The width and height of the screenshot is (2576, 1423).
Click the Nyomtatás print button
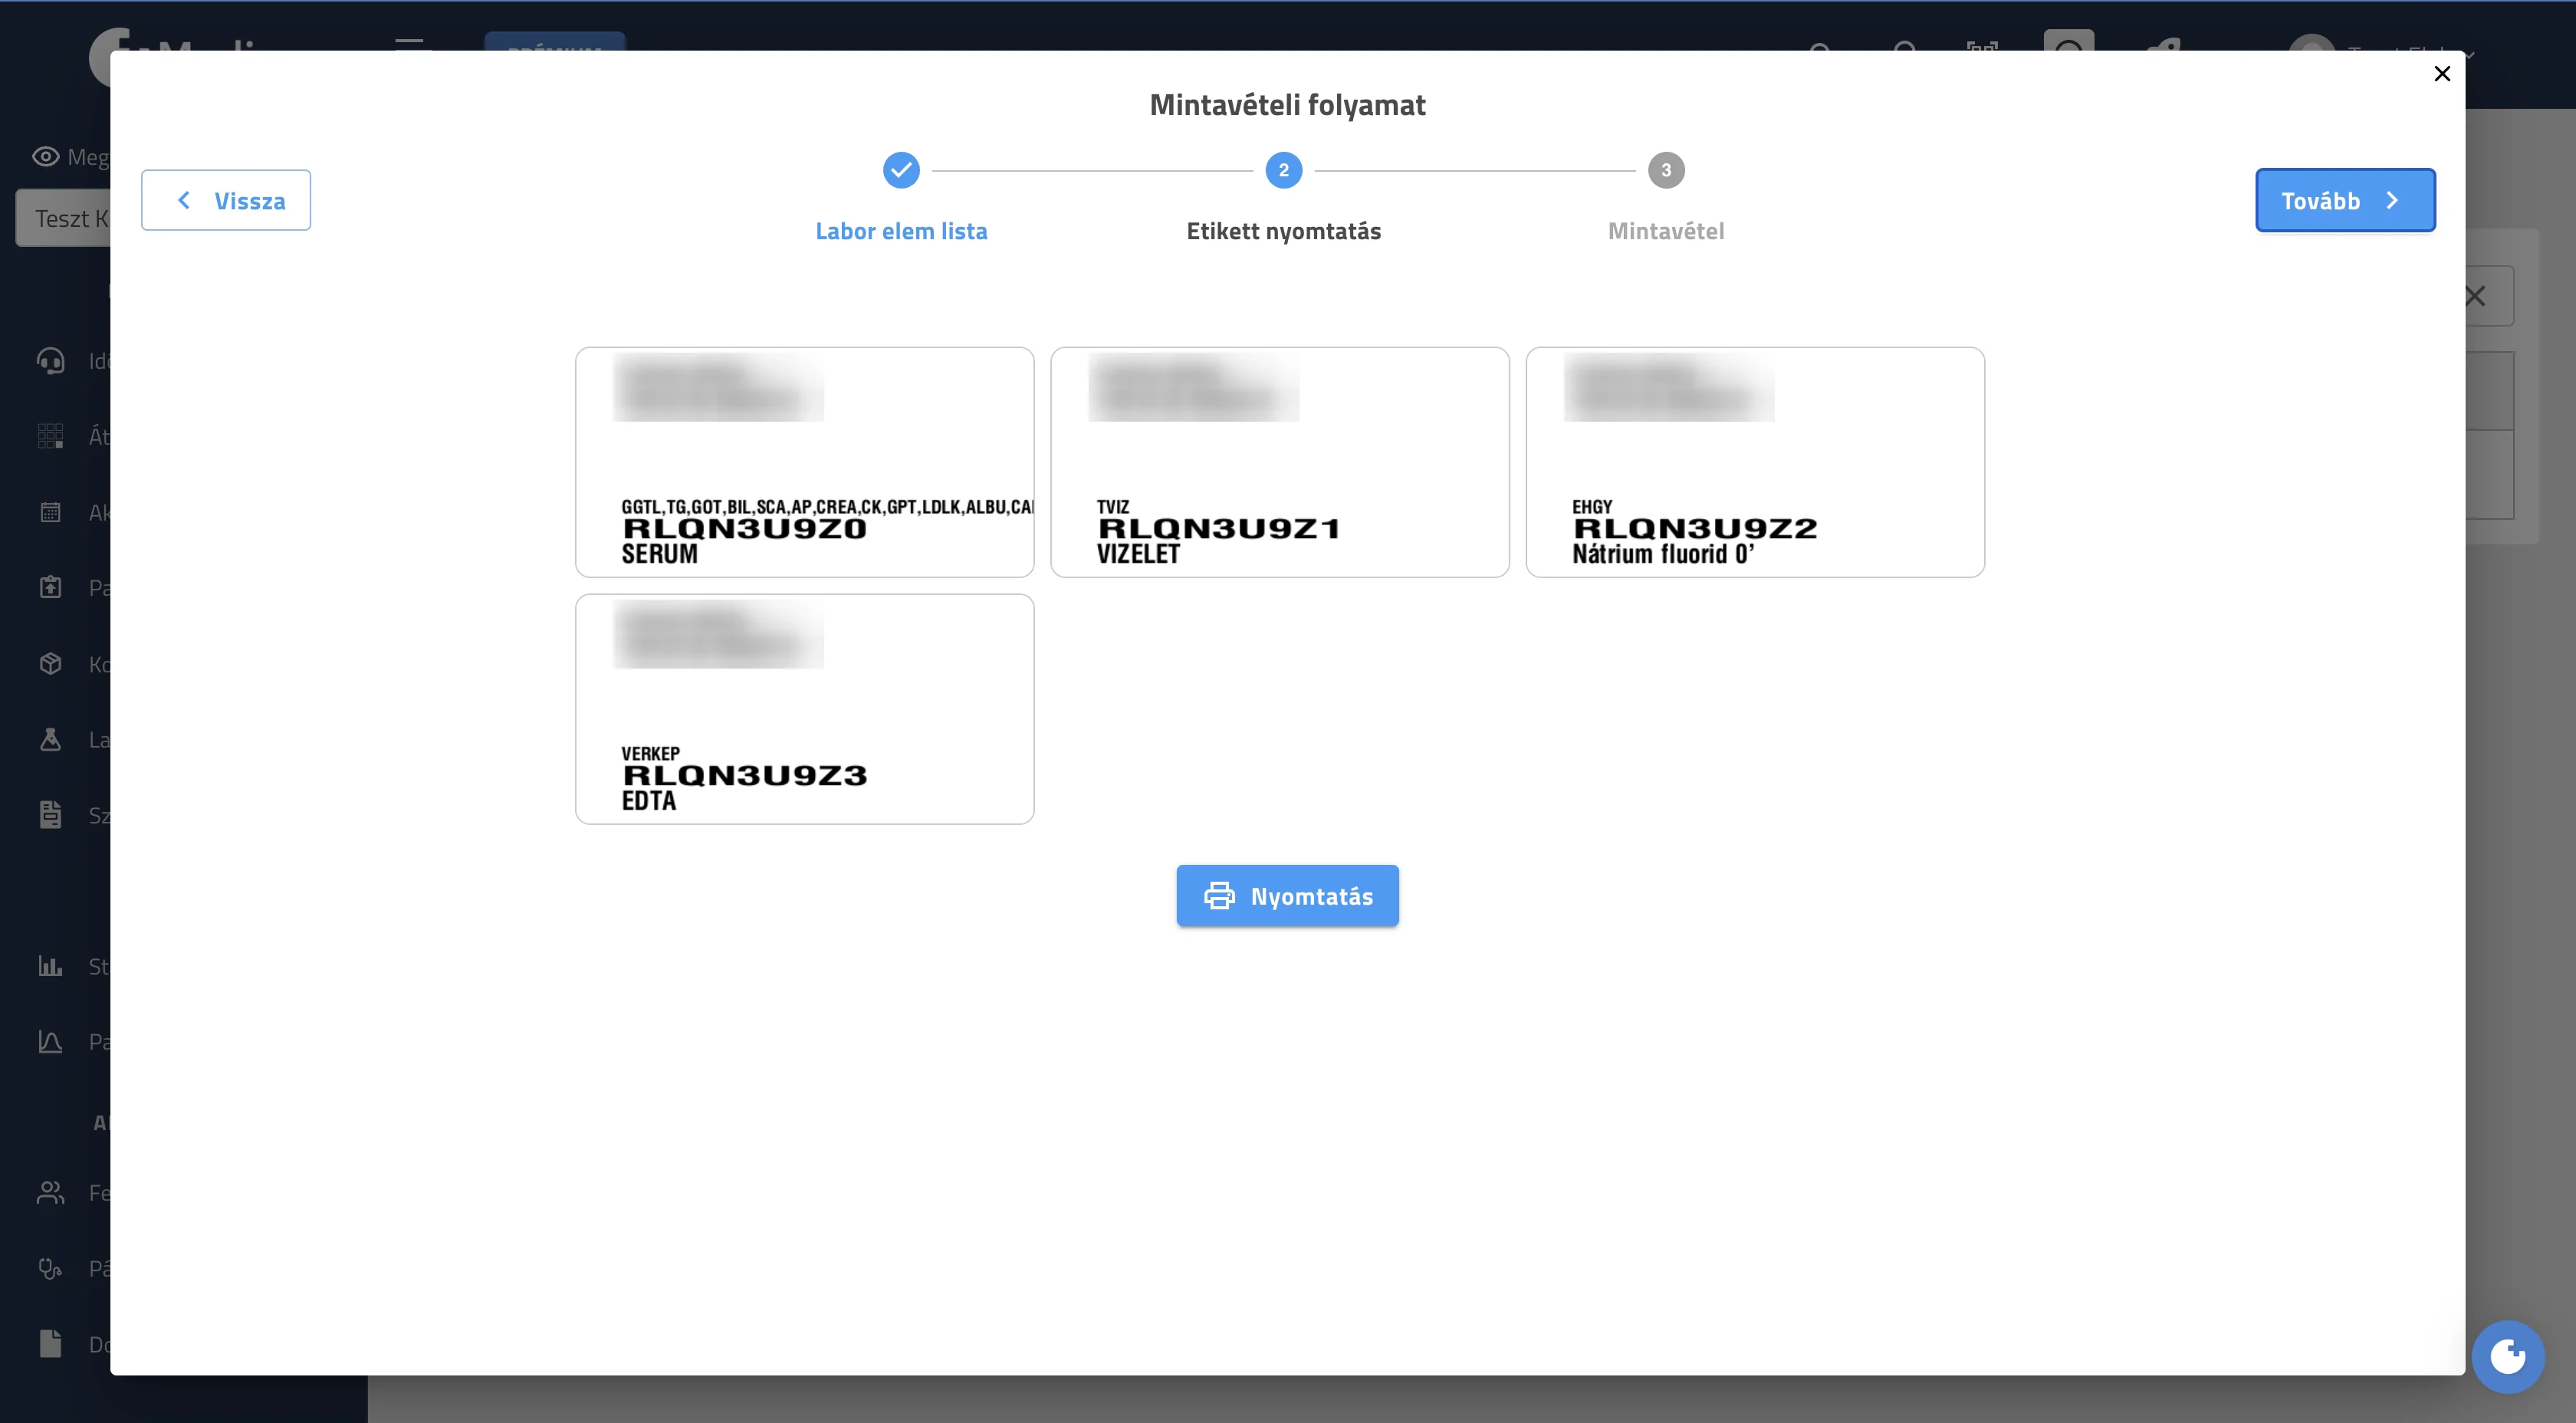point(1287,895)
